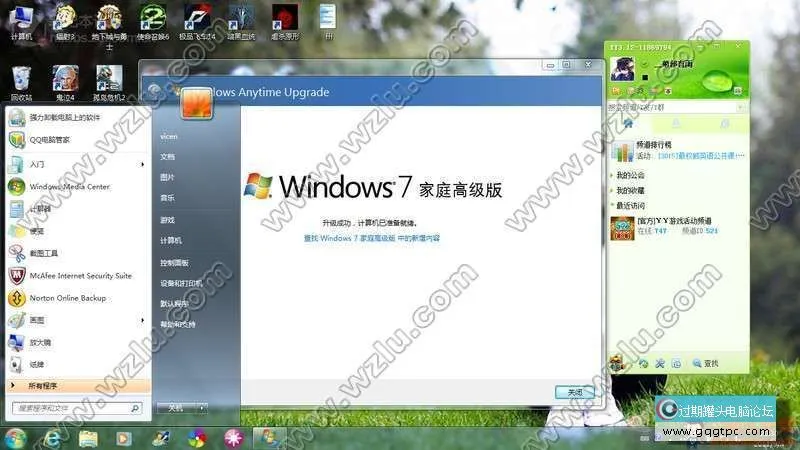This screenshot has height=450, width=800.
Task: Open 计算器 Calculator in the Start menu
Action: click(77, 209)
